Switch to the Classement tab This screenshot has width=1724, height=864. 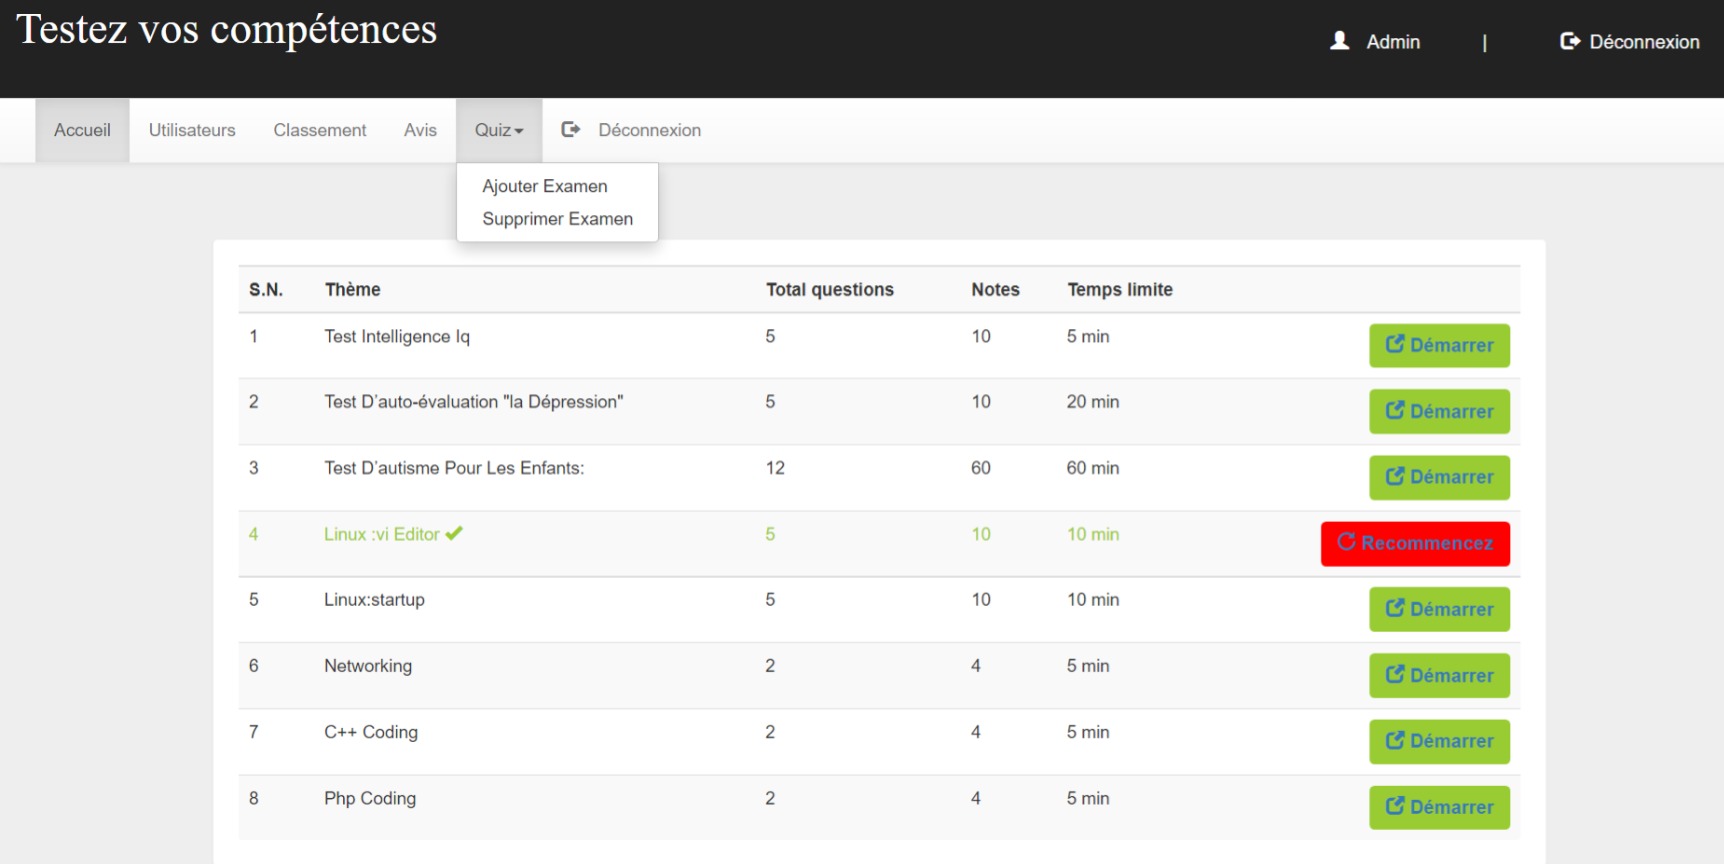(x=320, y=130)
